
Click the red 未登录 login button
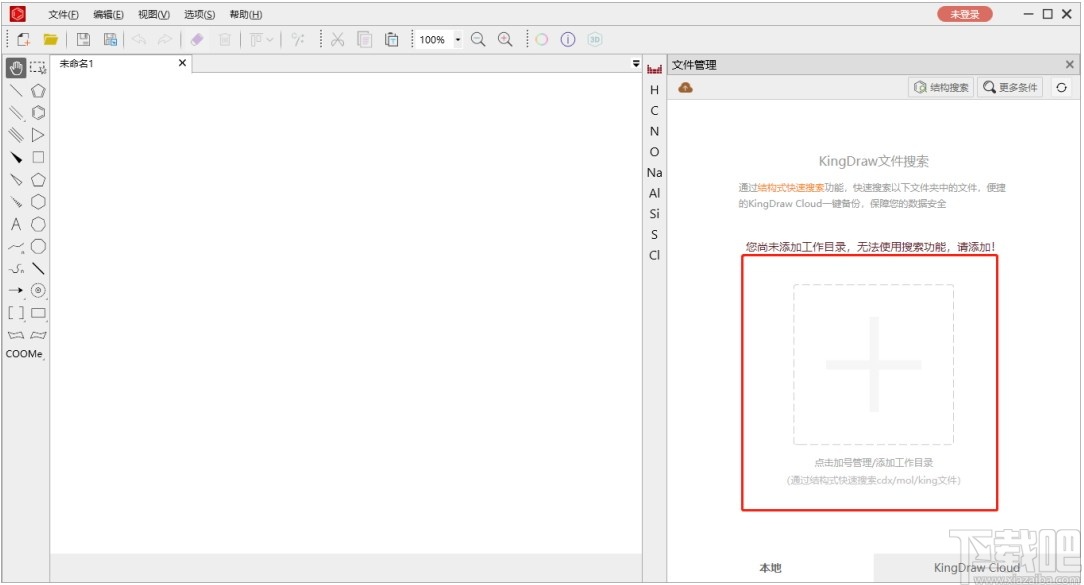pos(963,15)
